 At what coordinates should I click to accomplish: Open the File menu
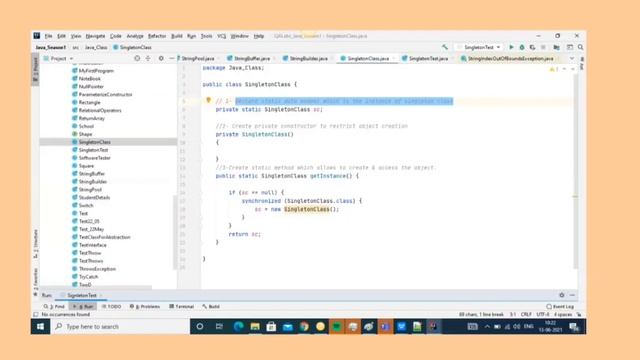coord(48,36)
